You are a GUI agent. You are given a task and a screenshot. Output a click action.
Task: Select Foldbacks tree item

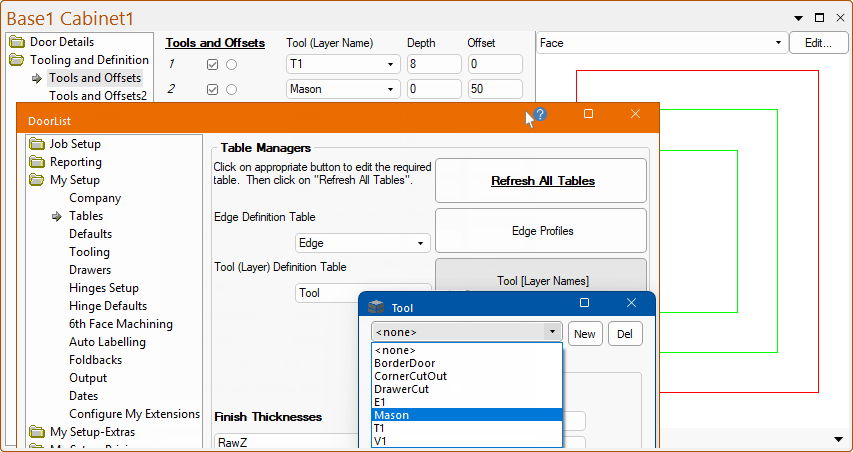95,360
